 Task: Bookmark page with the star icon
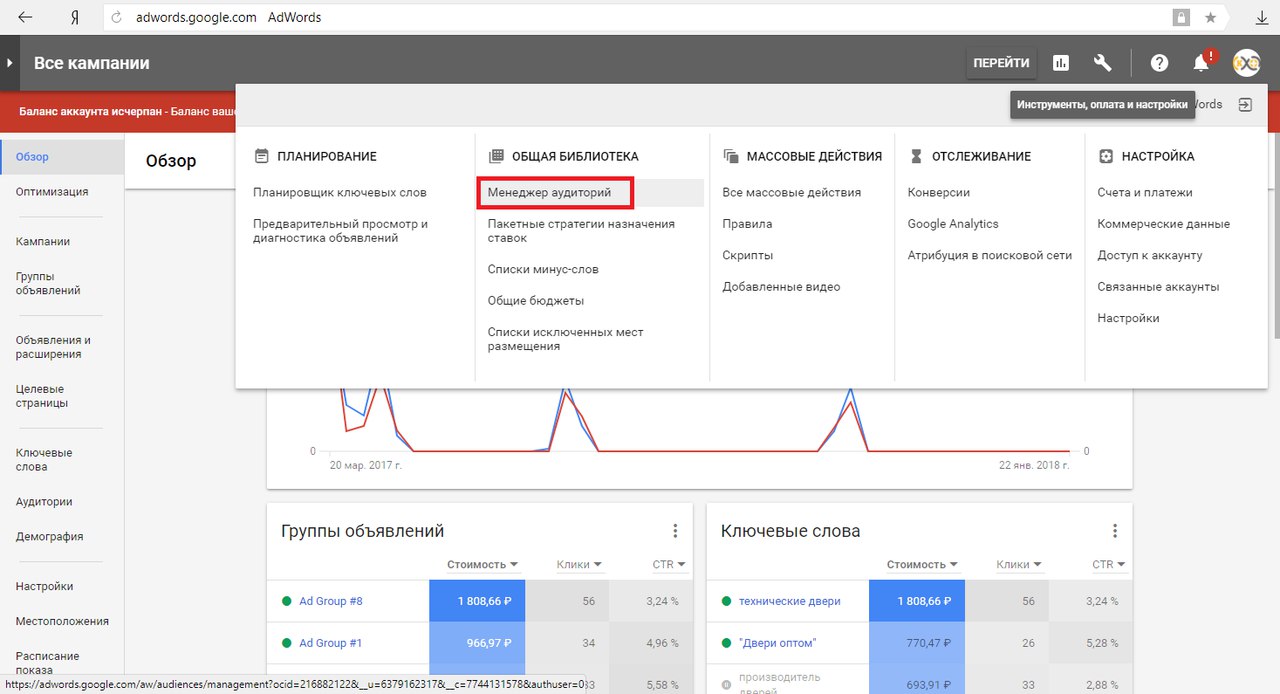(1210, 17)
